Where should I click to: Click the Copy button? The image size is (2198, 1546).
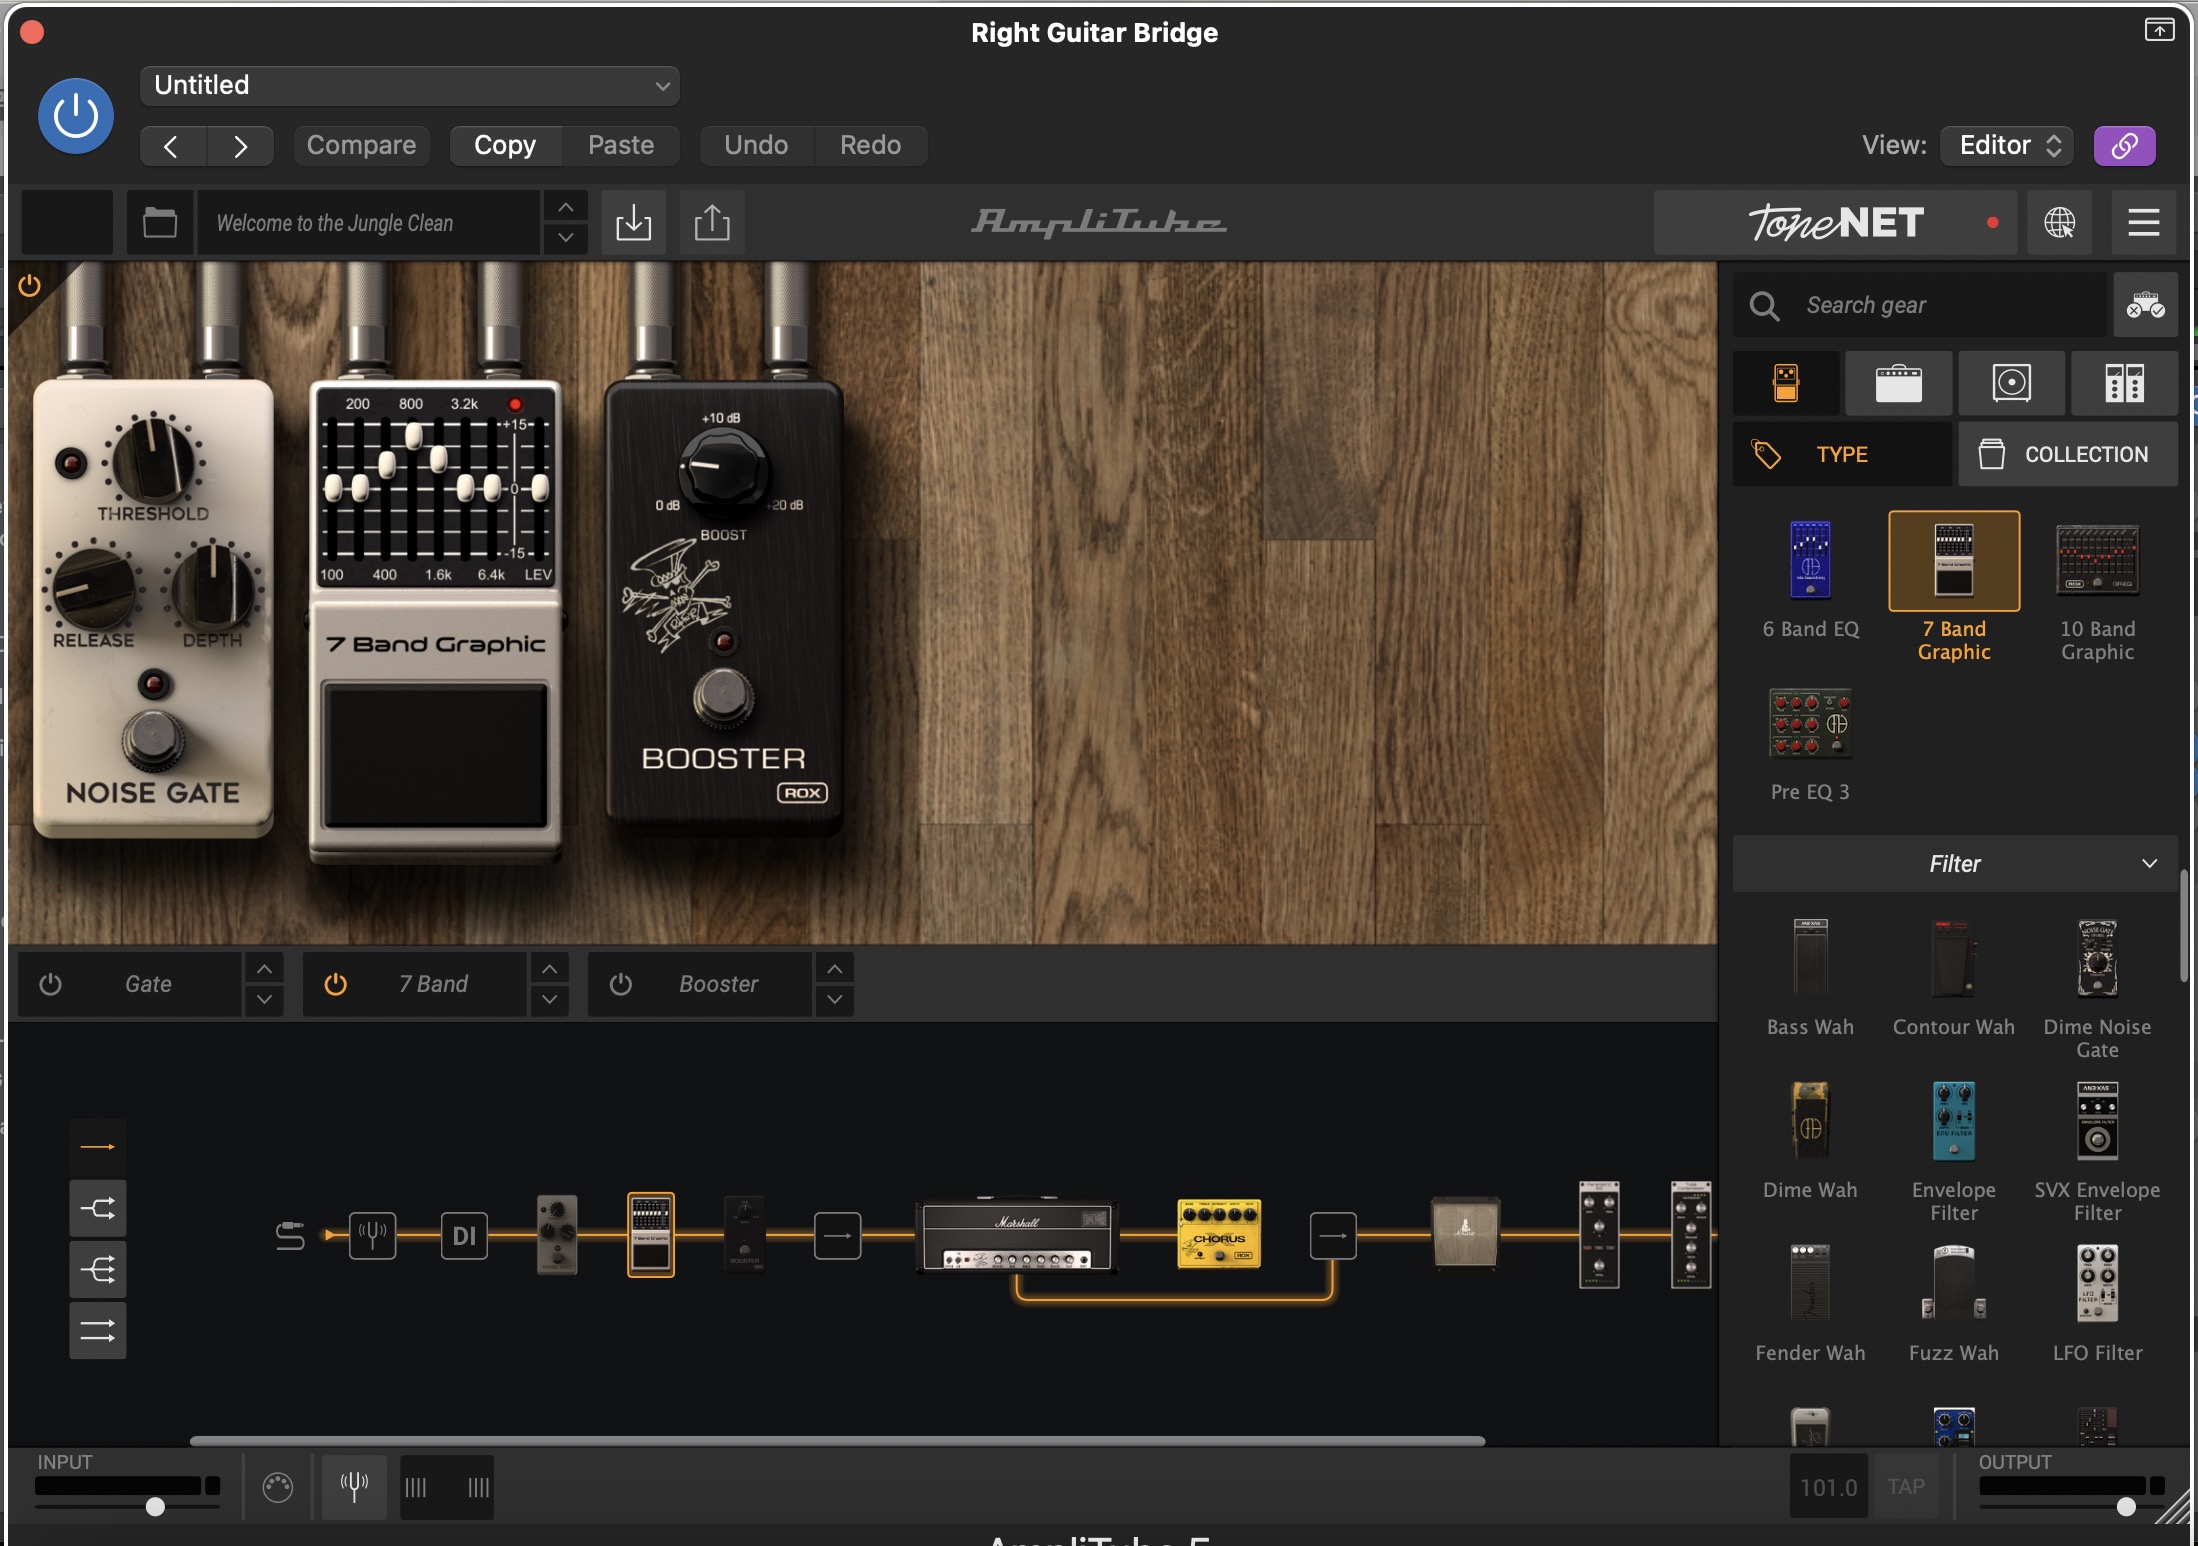(x=505, y=146)
